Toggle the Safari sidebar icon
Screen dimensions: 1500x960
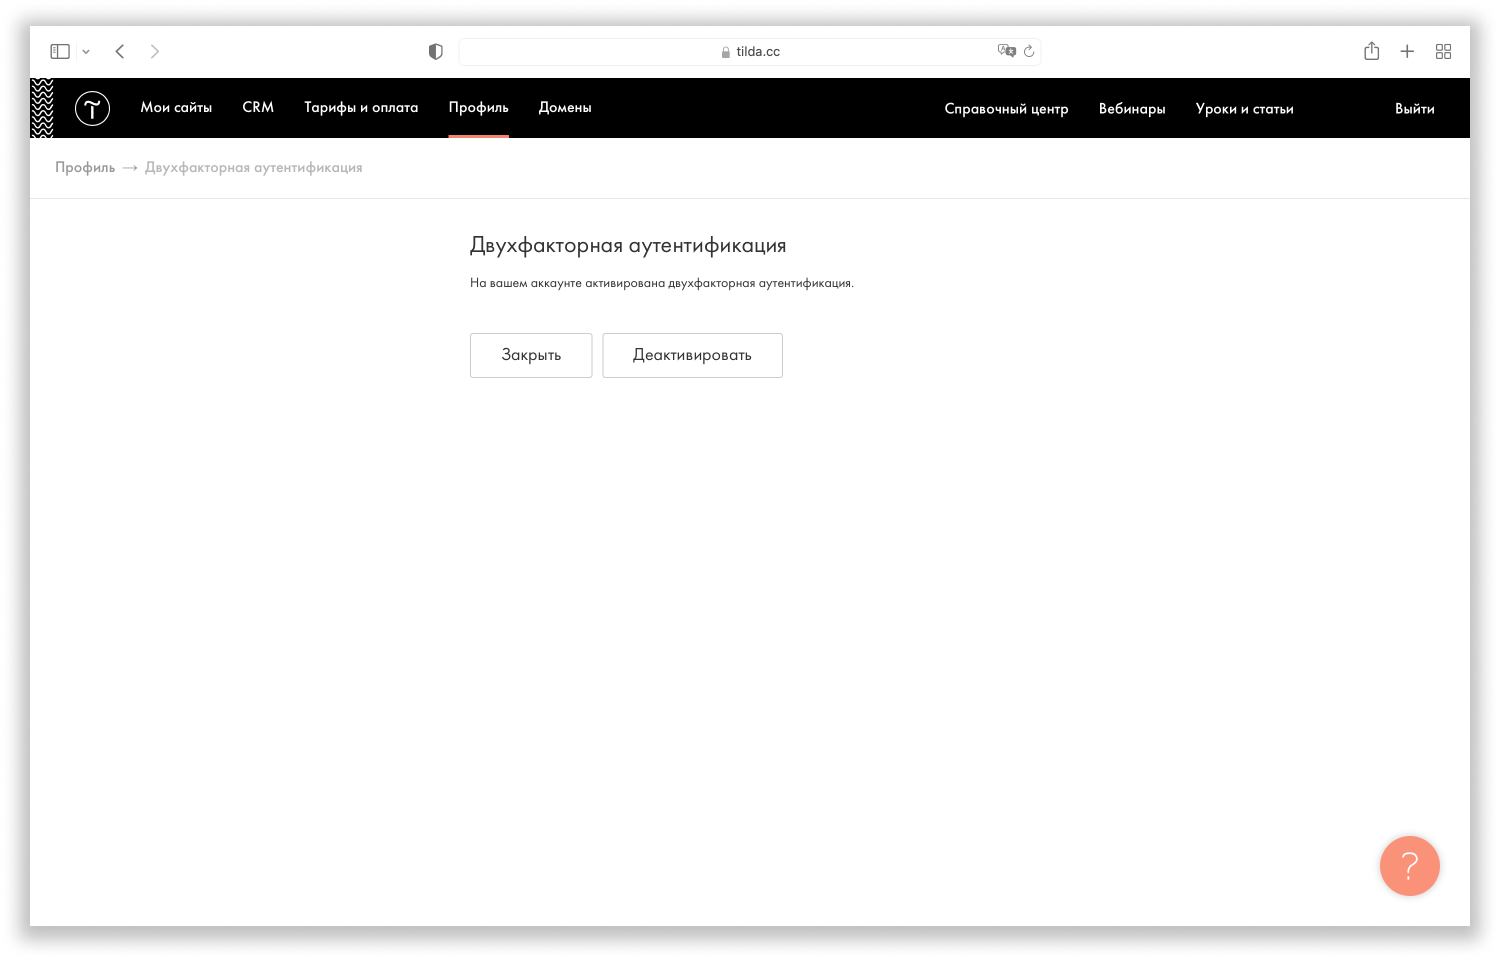(60, 51)
